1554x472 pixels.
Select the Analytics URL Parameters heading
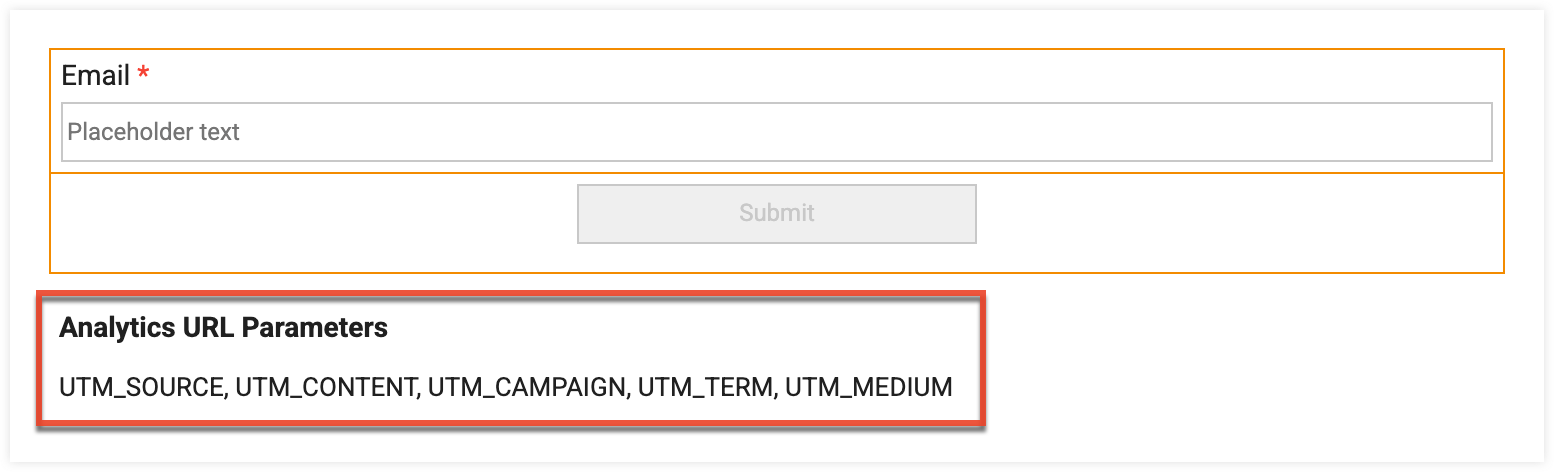[x=223, y=327]
